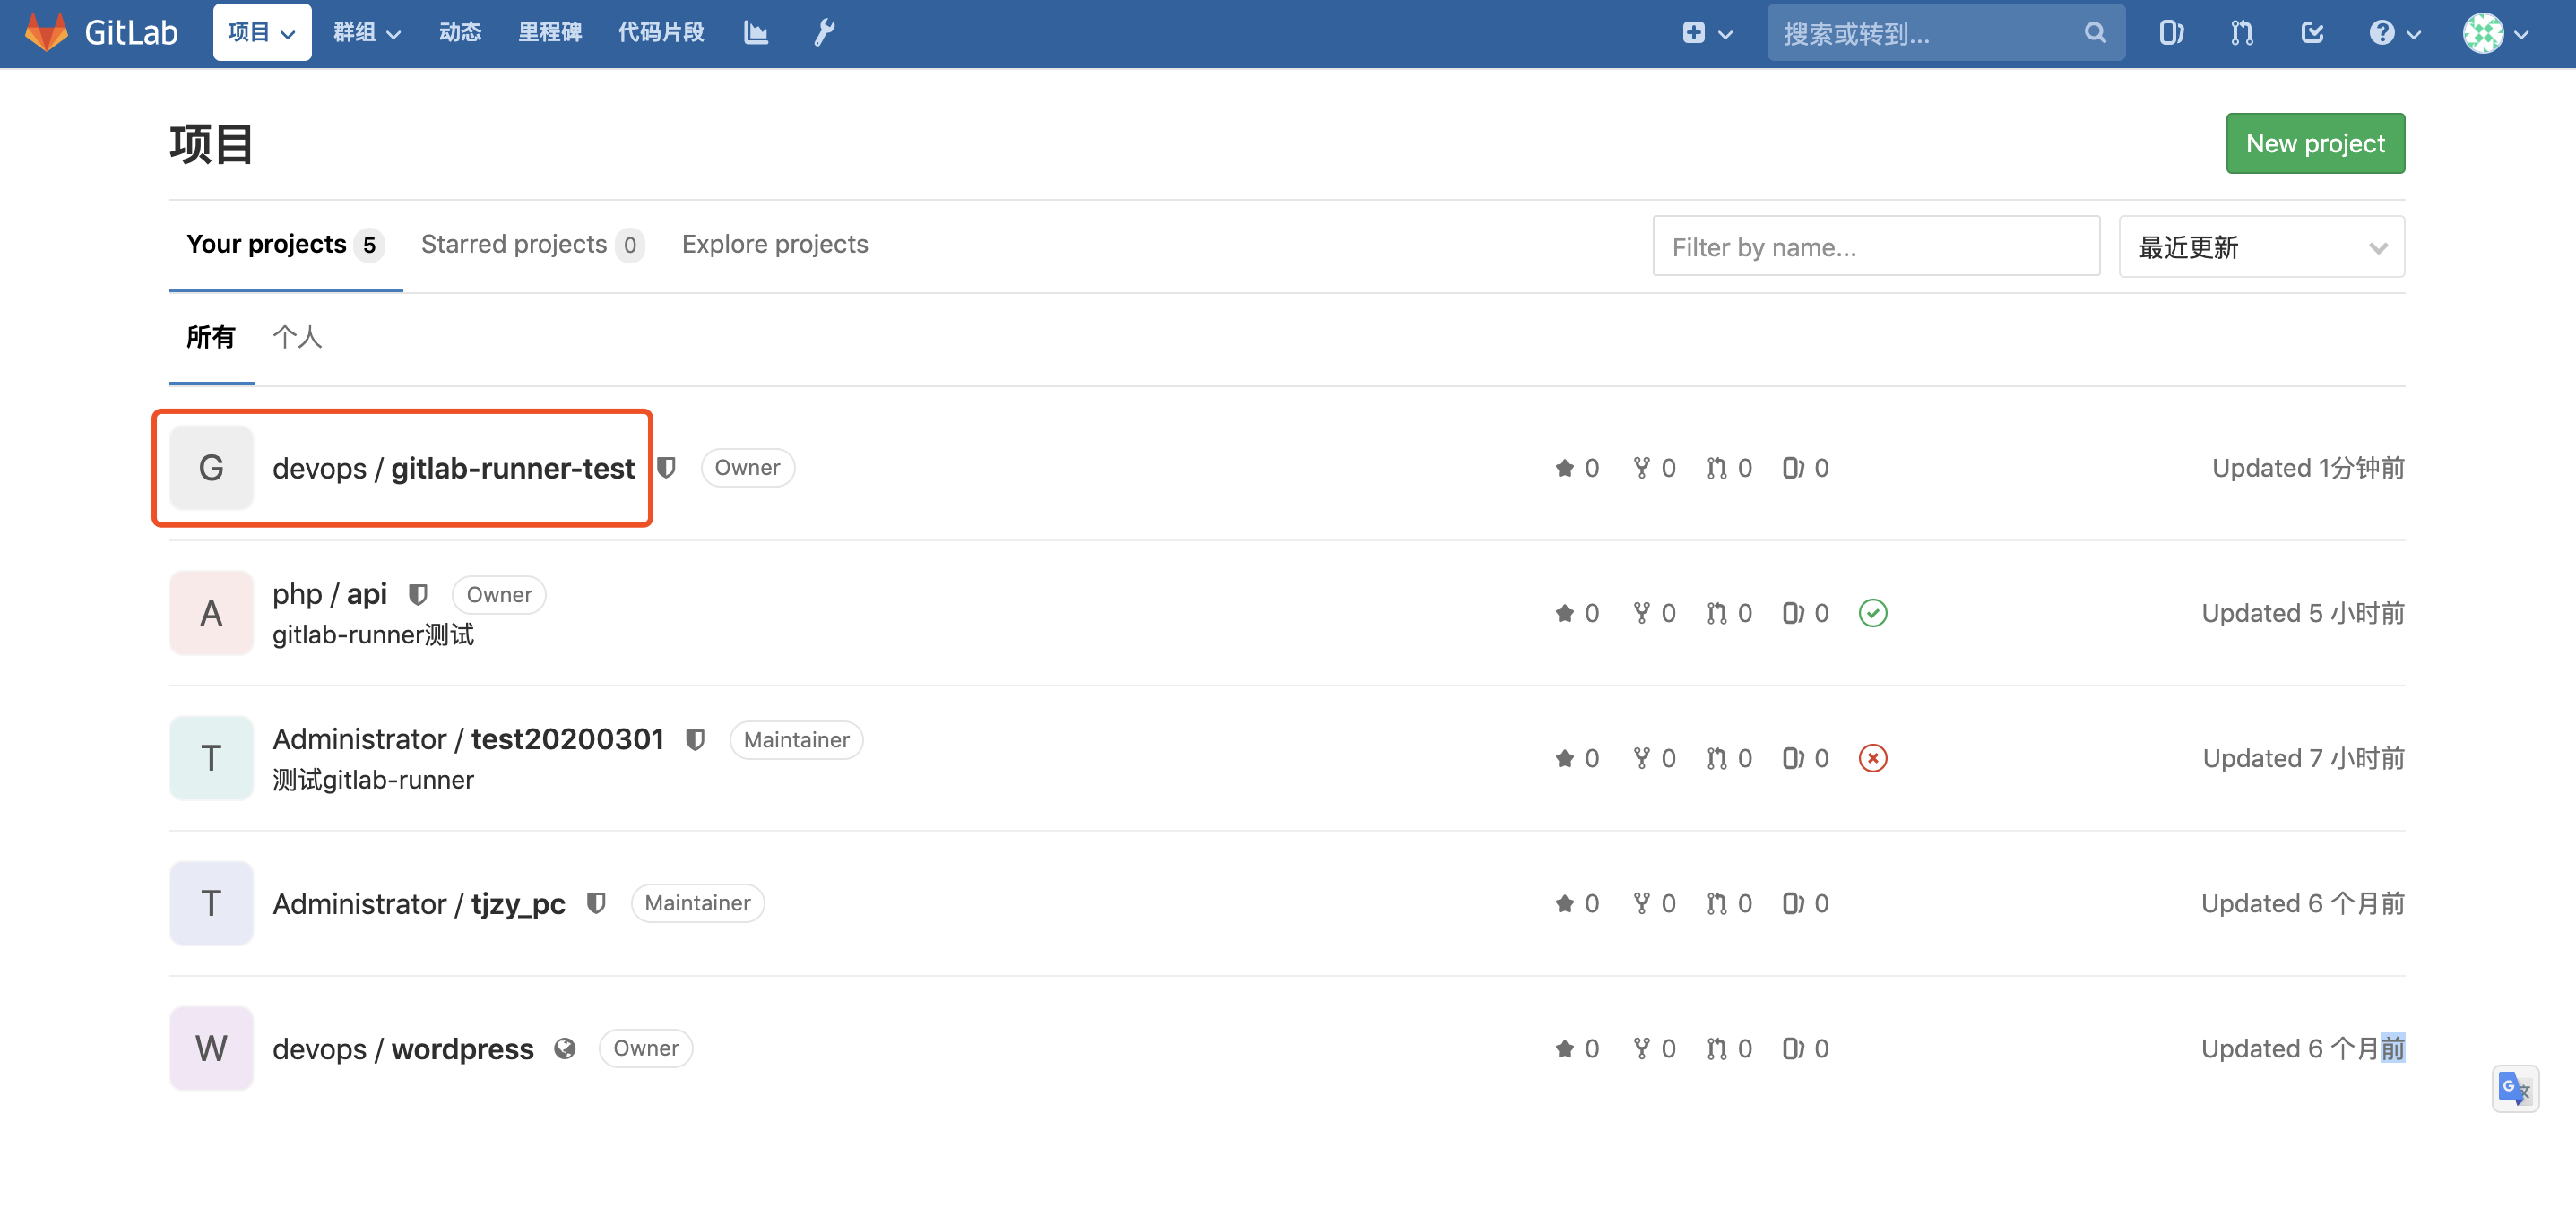Click the fork icon on devops/wordpress row
The image size is (2576, 1208).
(x=1643, y=1048)
